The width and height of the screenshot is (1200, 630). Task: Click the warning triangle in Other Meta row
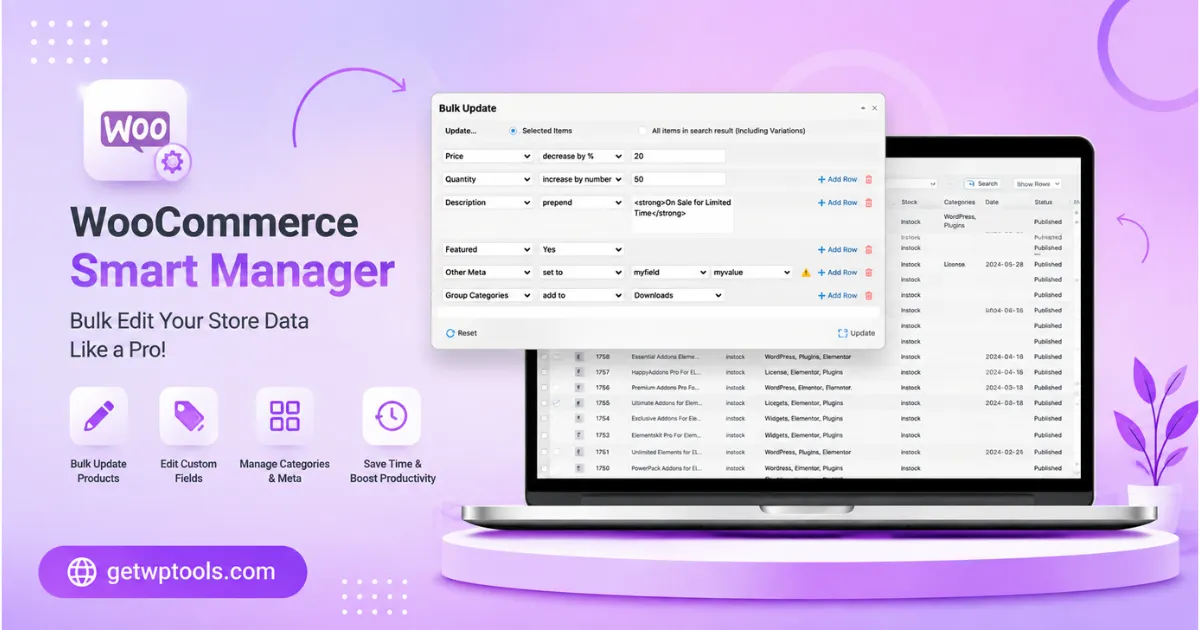806,272
